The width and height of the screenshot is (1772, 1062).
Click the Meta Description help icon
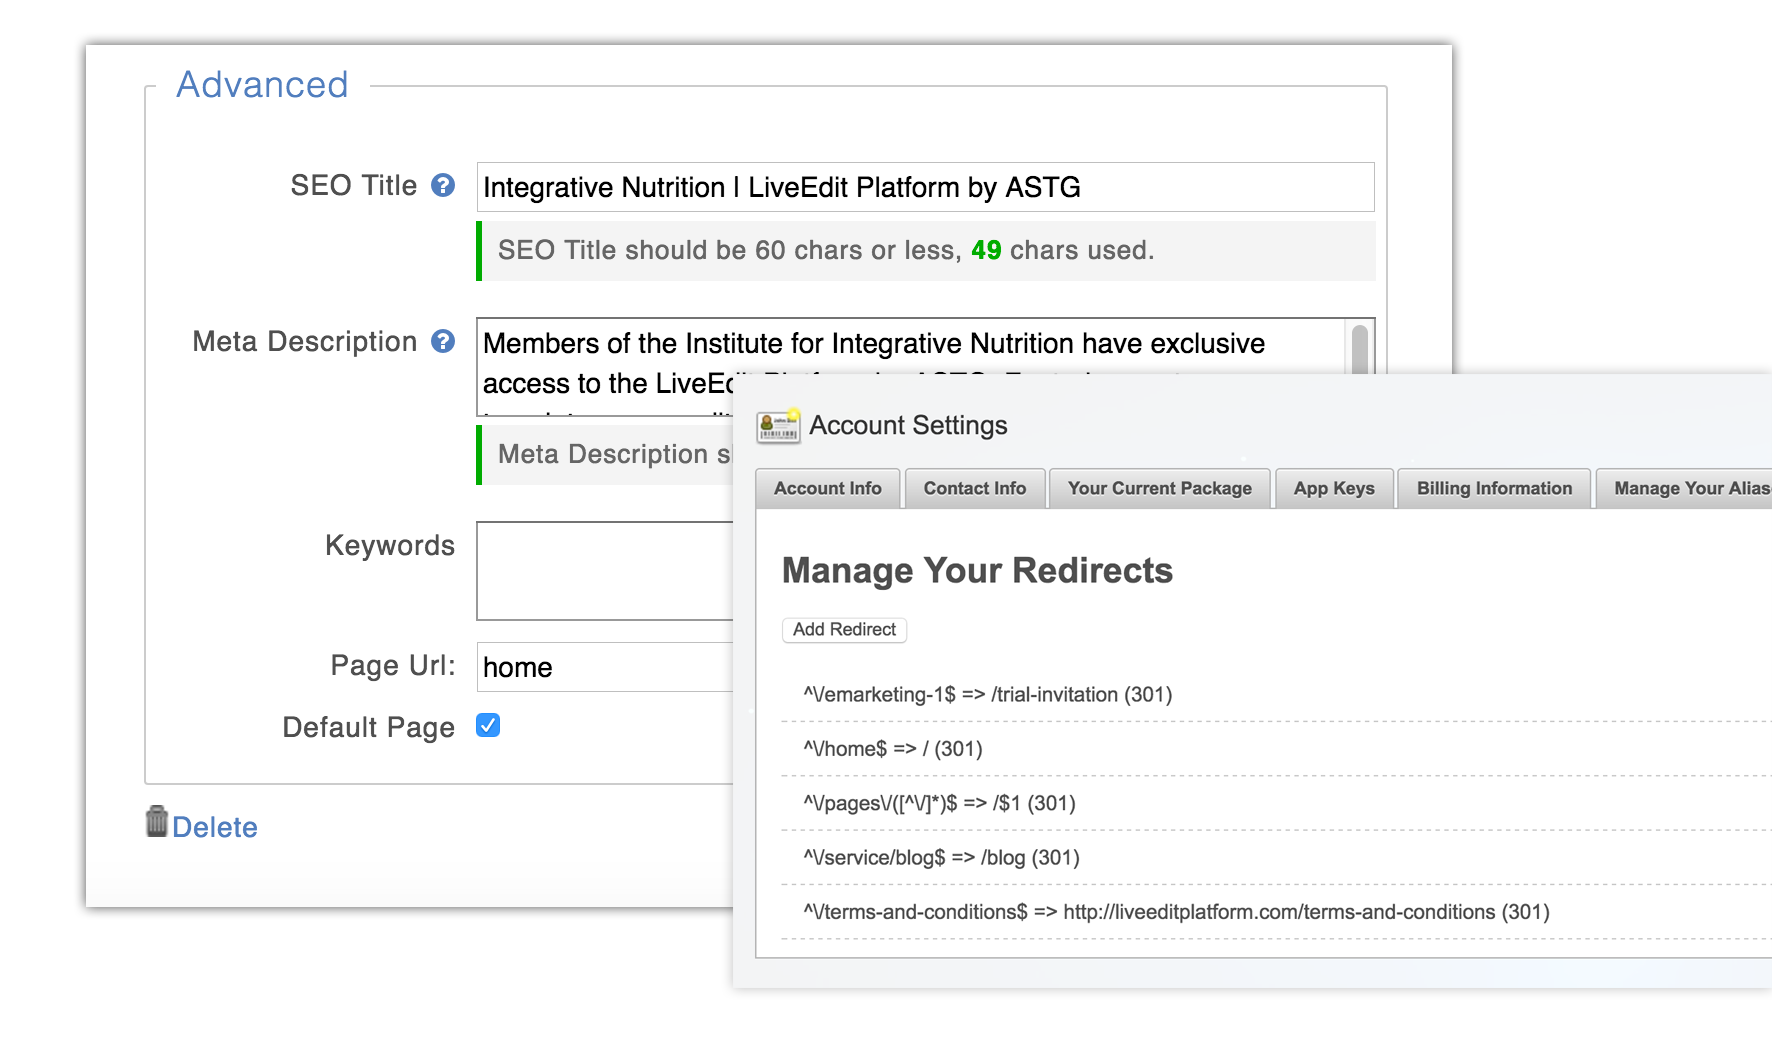click(443, 341)
